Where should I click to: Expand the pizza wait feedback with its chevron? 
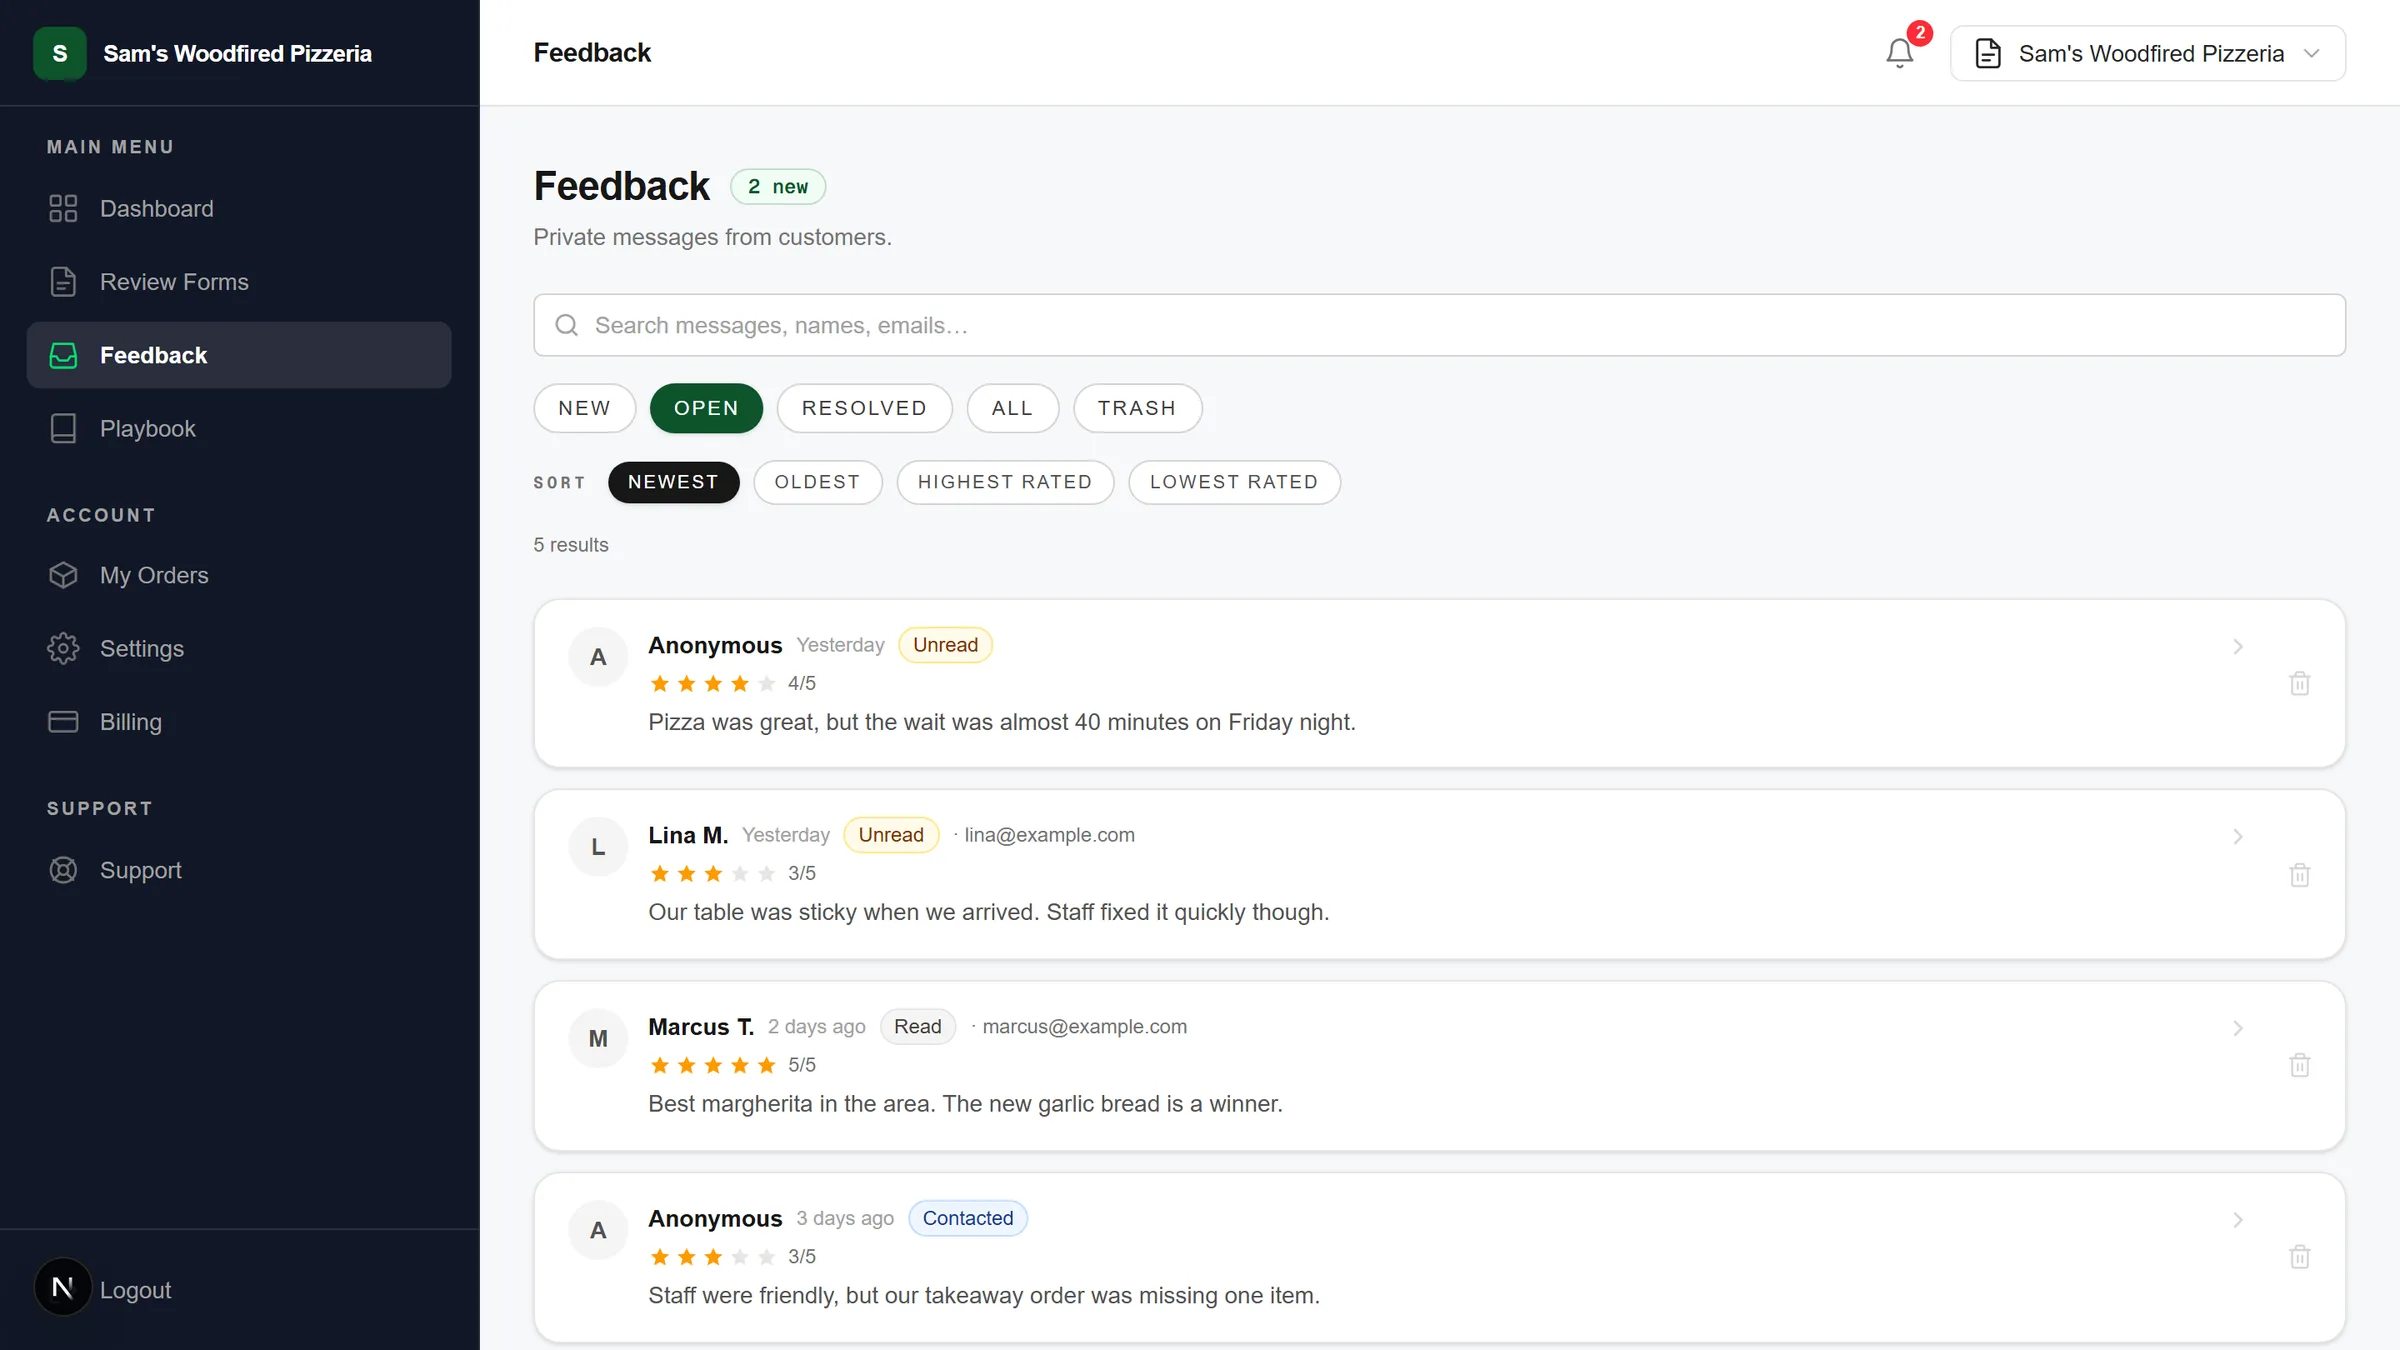coord(2238,646)
